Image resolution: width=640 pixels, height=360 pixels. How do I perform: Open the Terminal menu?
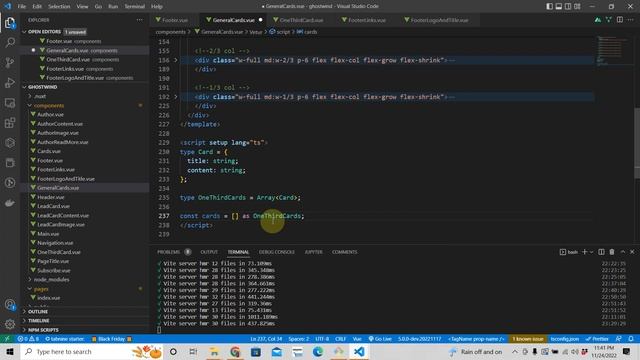pyautogui.click(x=134, y=7)
